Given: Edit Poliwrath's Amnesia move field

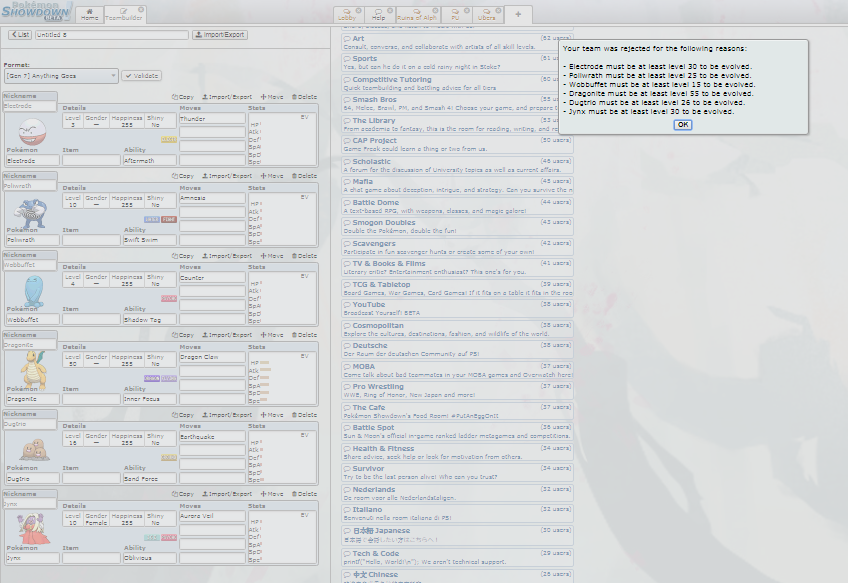Looking at the screenshot, I should [x=212, y=198].
